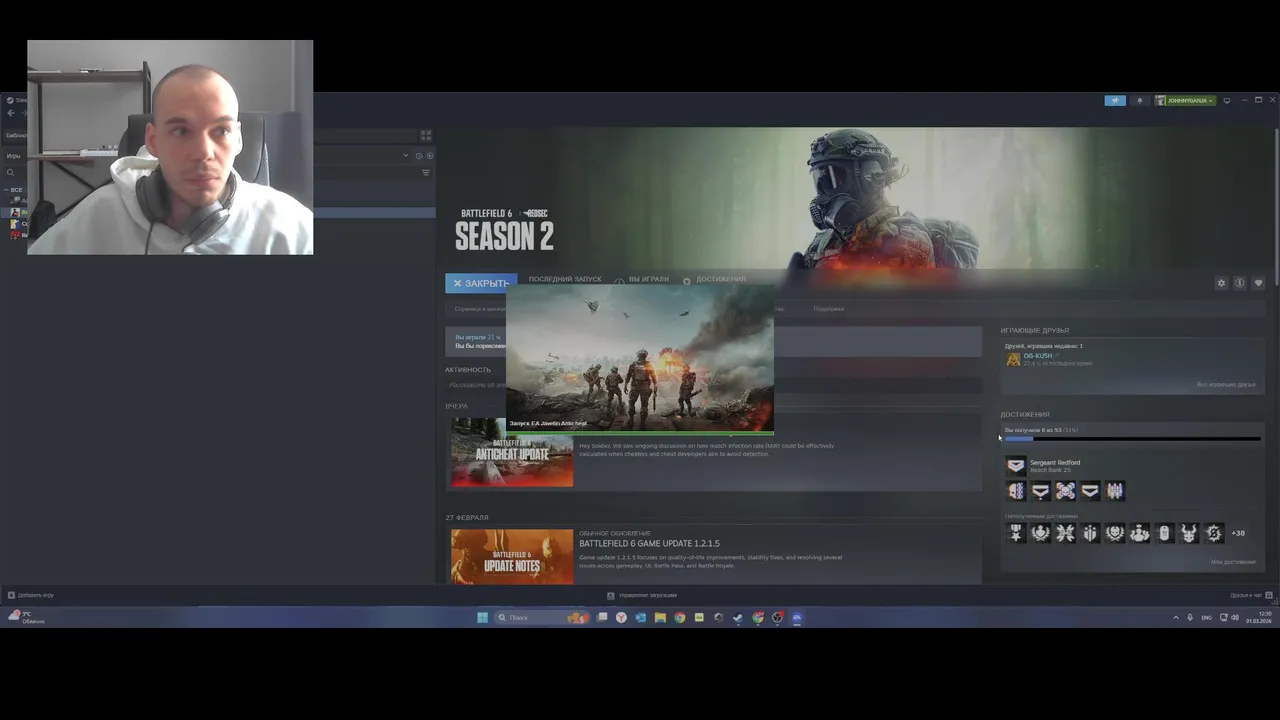Select the fence-like unlocked achievement icon
The width and height of the screenshot is (1280, 720).
coord(1114,490)
